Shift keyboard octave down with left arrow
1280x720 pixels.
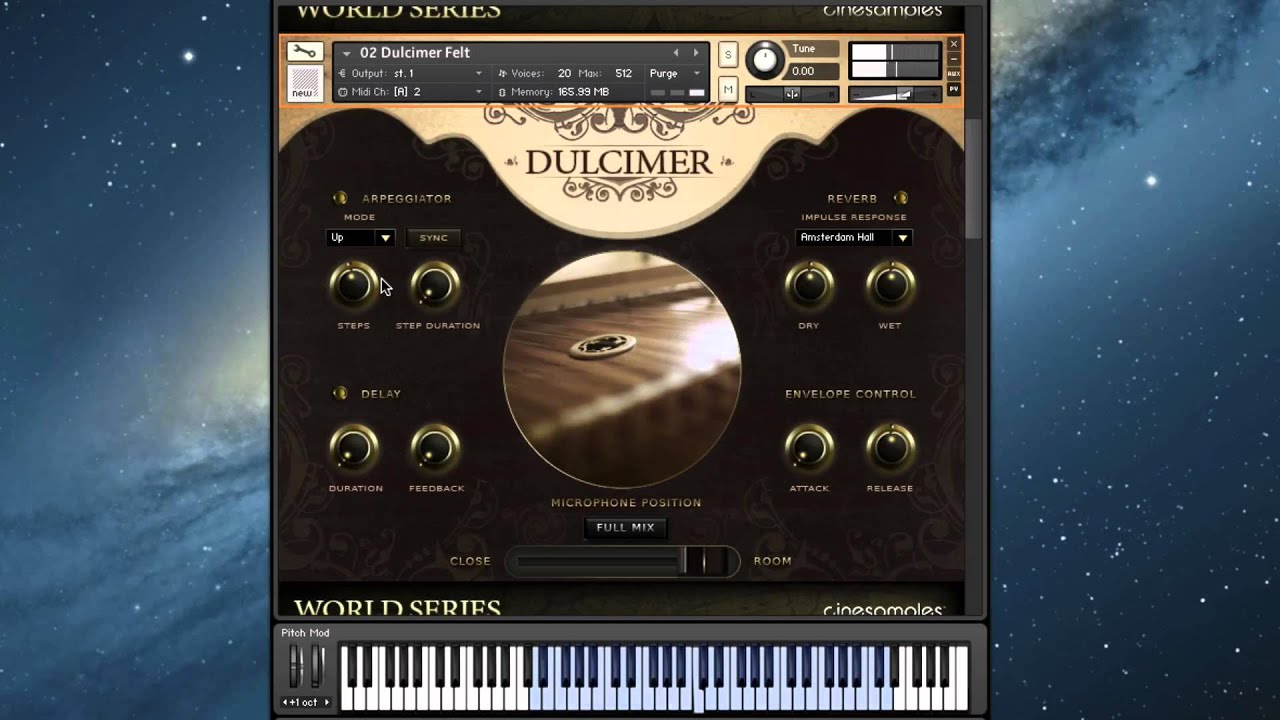tap(285, 702)
